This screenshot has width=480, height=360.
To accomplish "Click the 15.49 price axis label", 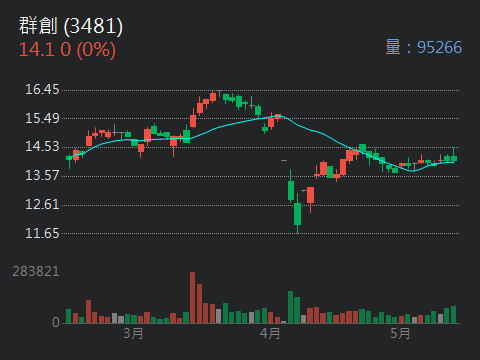I will [x=42, y=118].
